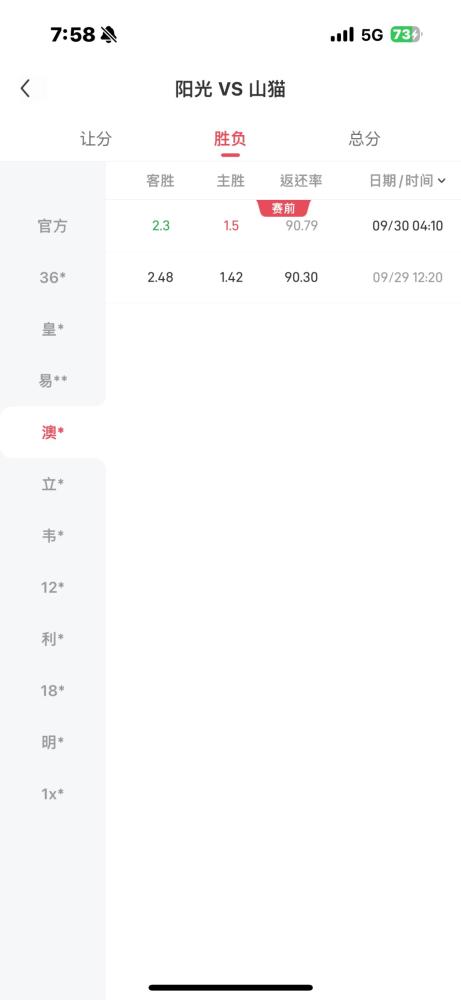Select the 1x* bookmaker in sidebar
Viewport: 461px width, 1000px height.
coord(53,794)
